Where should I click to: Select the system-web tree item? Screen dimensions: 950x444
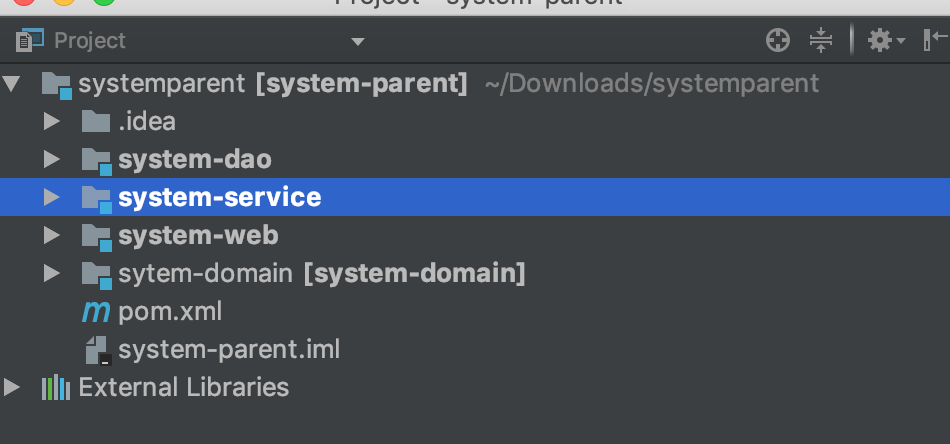[198, 236]
